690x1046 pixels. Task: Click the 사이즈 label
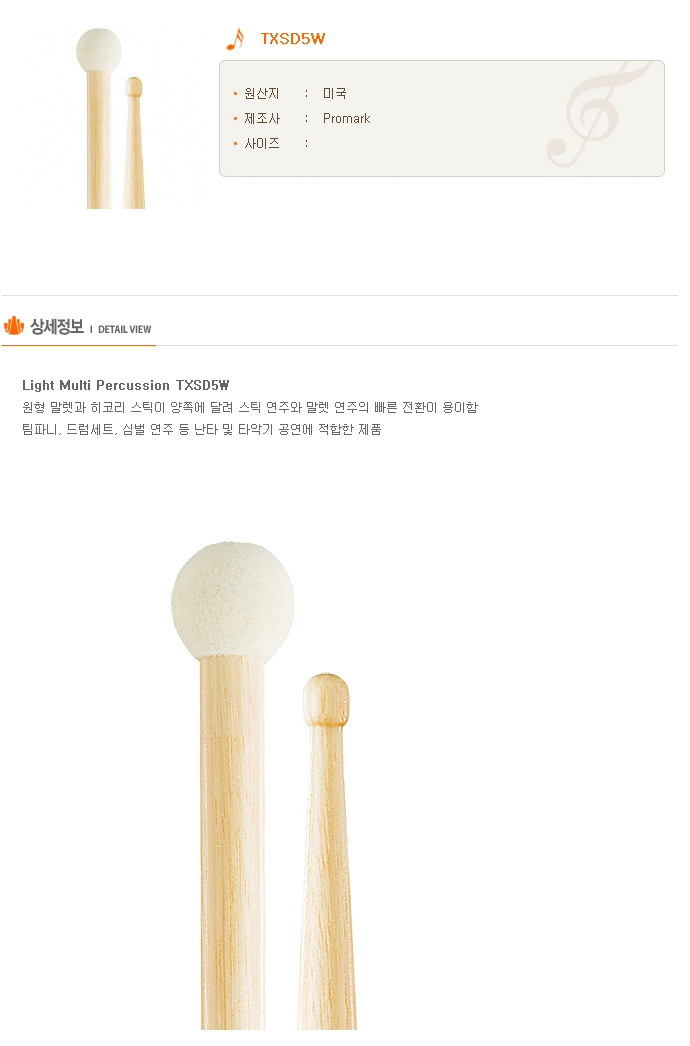262,143
